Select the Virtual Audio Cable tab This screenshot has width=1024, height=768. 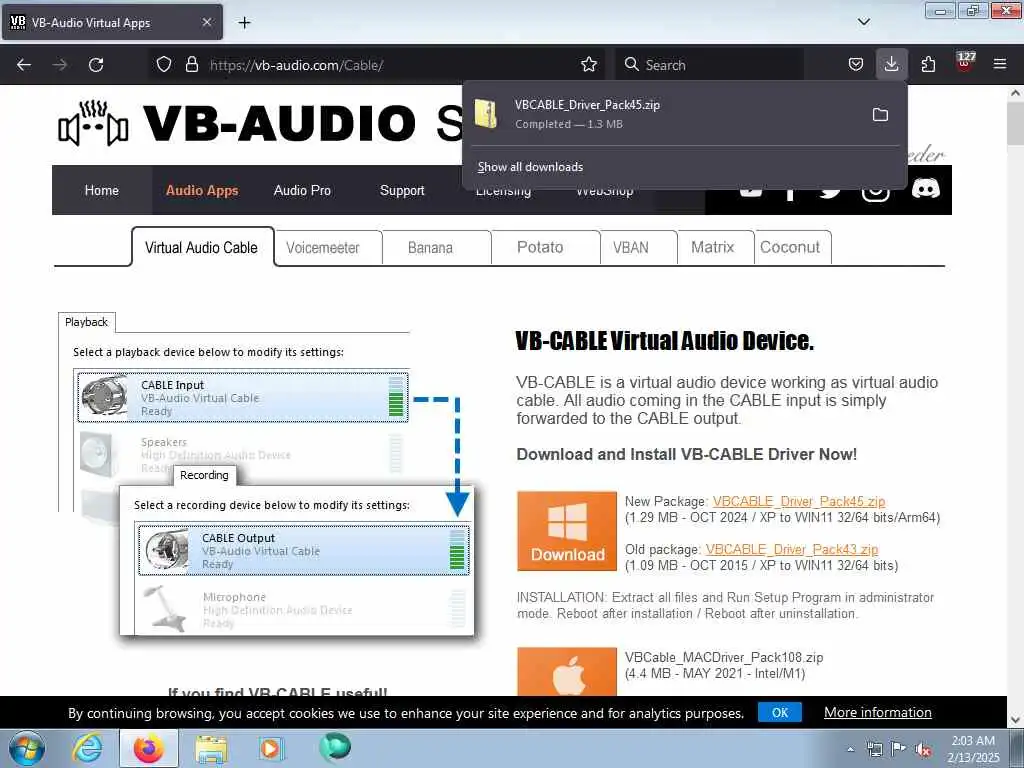point(202,248)
